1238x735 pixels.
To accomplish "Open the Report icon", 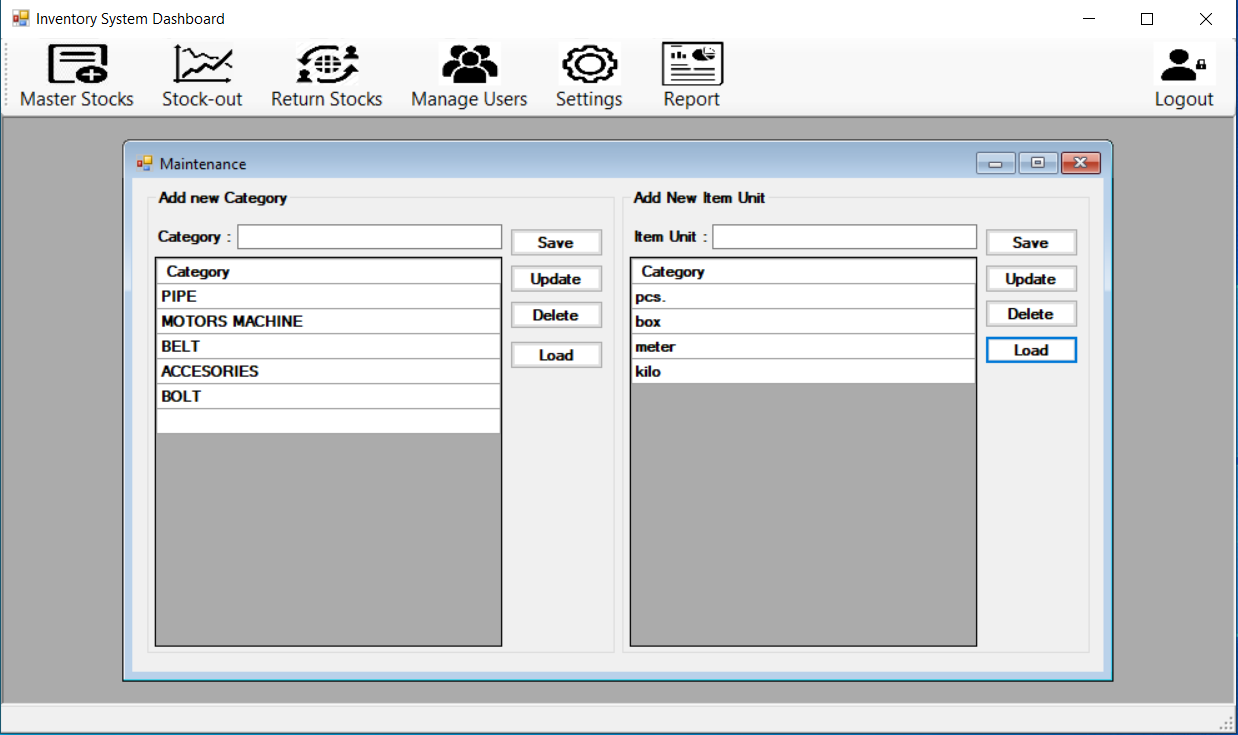I will pyautogui.click(x=692, y=66).
